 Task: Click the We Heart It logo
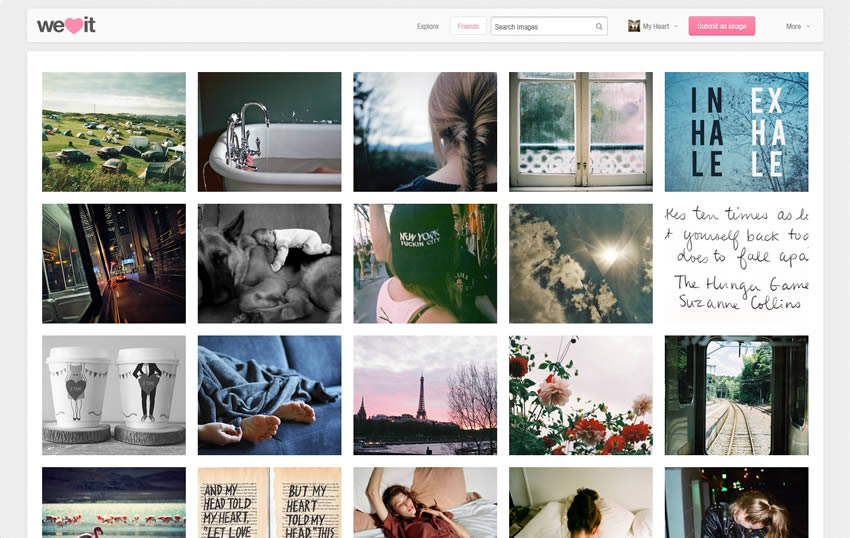coord(66,25)
